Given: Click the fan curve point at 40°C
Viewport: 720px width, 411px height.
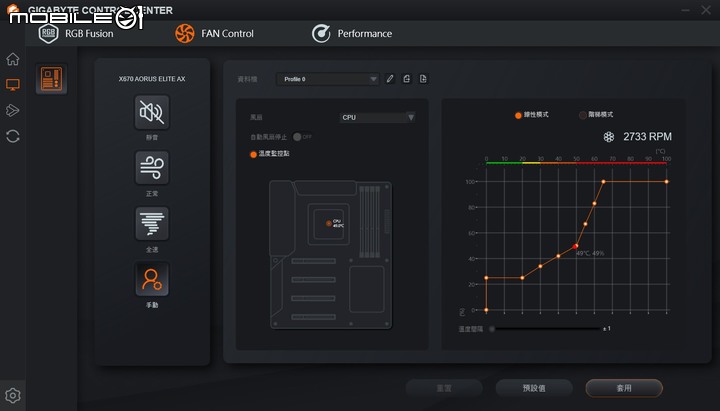Looking at the screenshot, I should point(558,256).
